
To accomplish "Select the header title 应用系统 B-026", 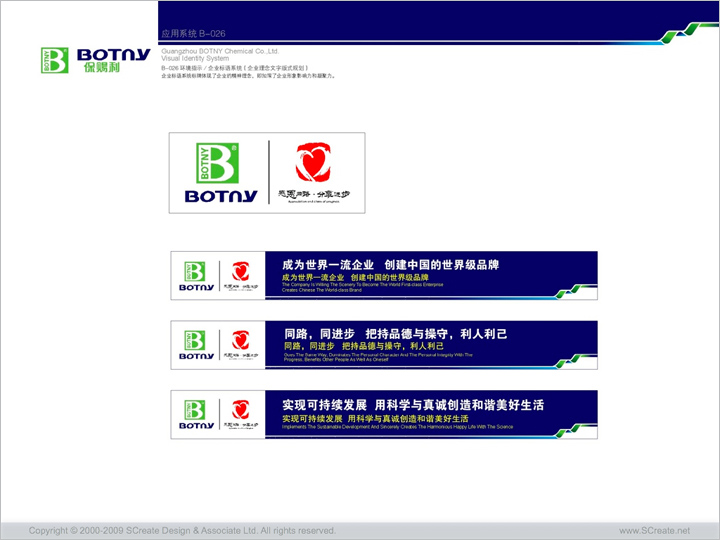I will click(193, 34).
